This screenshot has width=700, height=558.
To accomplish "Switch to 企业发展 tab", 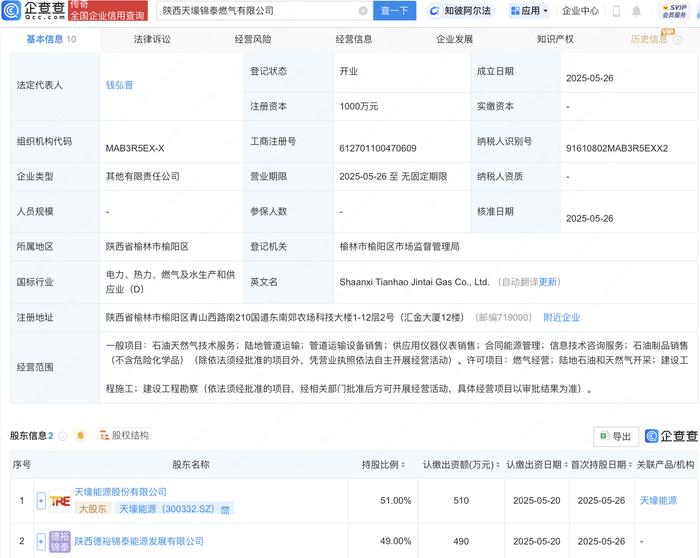I will tap(454, 39).
